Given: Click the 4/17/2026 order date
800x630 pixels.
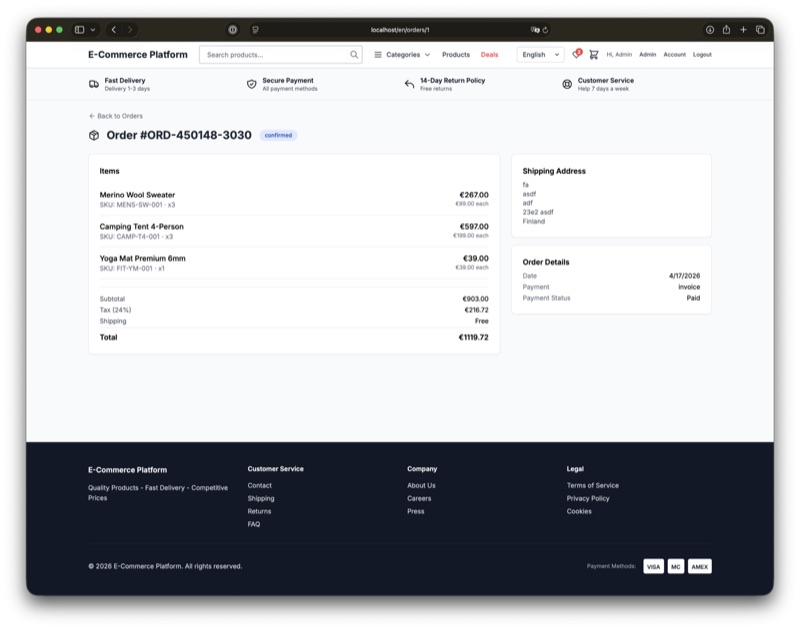Looking at the screenshot, I should [684, 275].
